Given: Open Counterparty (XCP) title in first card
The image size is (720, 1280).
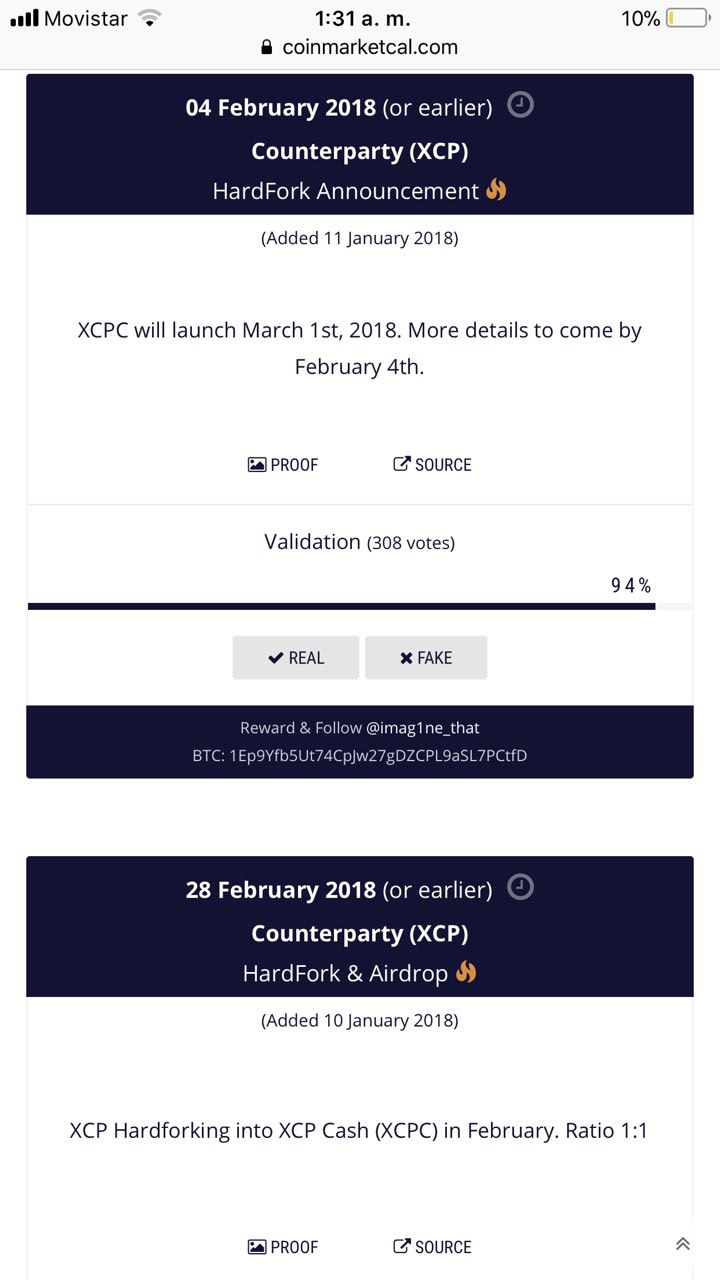Looking at the screenshot, I should pos(359,151).
